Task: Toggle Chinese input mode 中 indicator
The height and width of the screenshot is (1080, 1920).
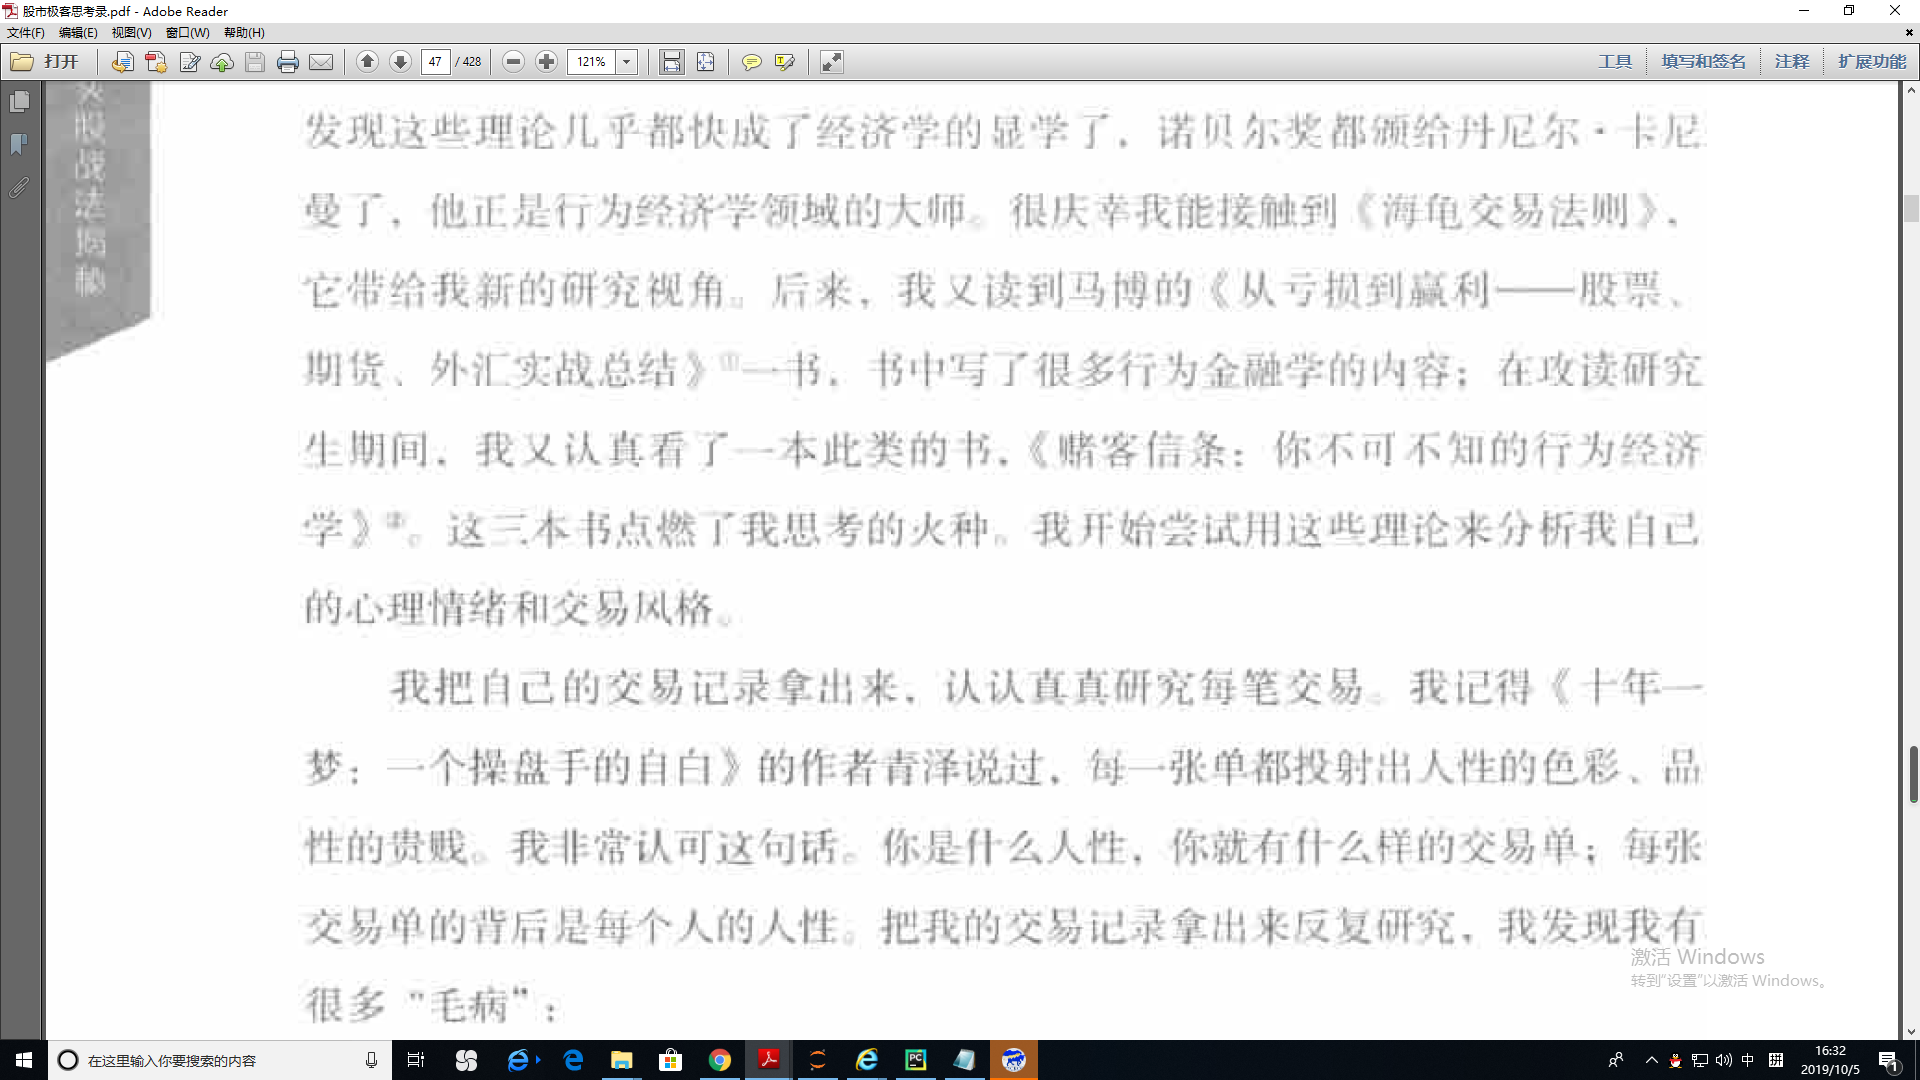Action: [x=1748, y=1060]
